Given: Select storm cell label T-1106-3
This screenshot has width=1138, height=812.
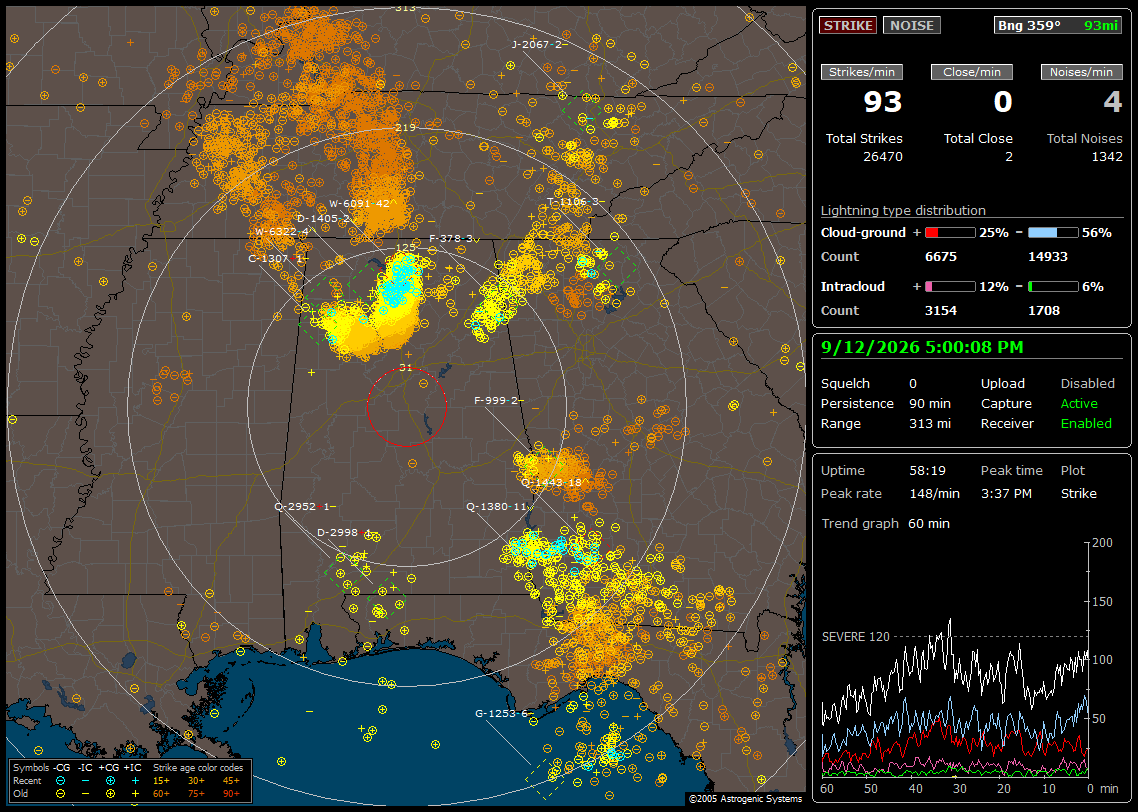Looking at the screenshot, I should (573, 202).
